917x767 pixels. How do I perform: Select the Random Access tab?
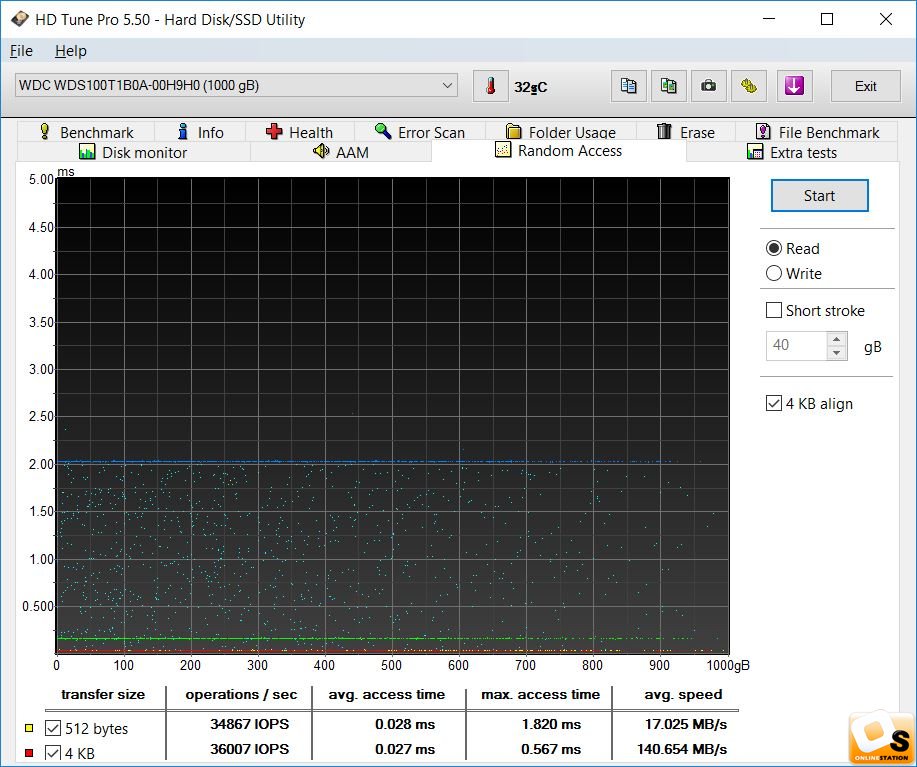click(x=559, y=151)
